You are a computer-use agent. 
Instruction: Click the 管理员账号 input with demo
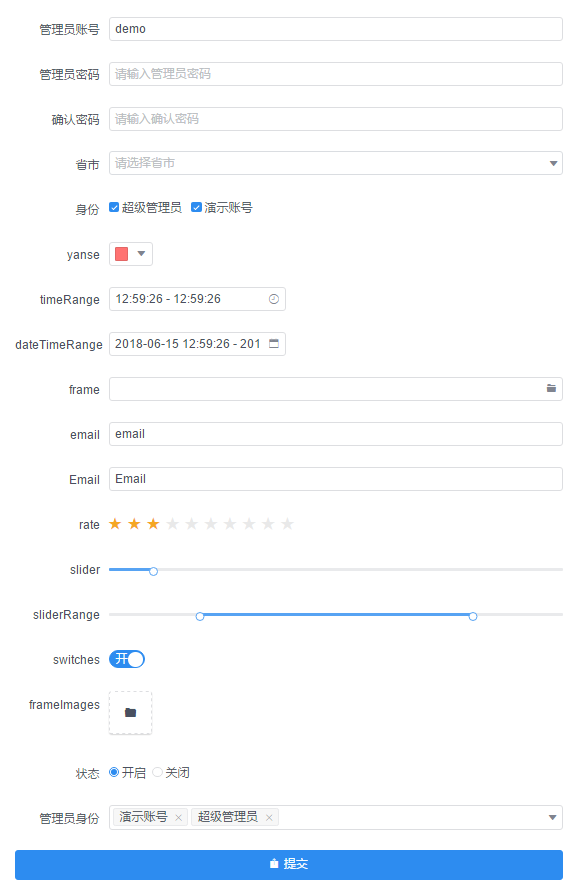[336, 29]
